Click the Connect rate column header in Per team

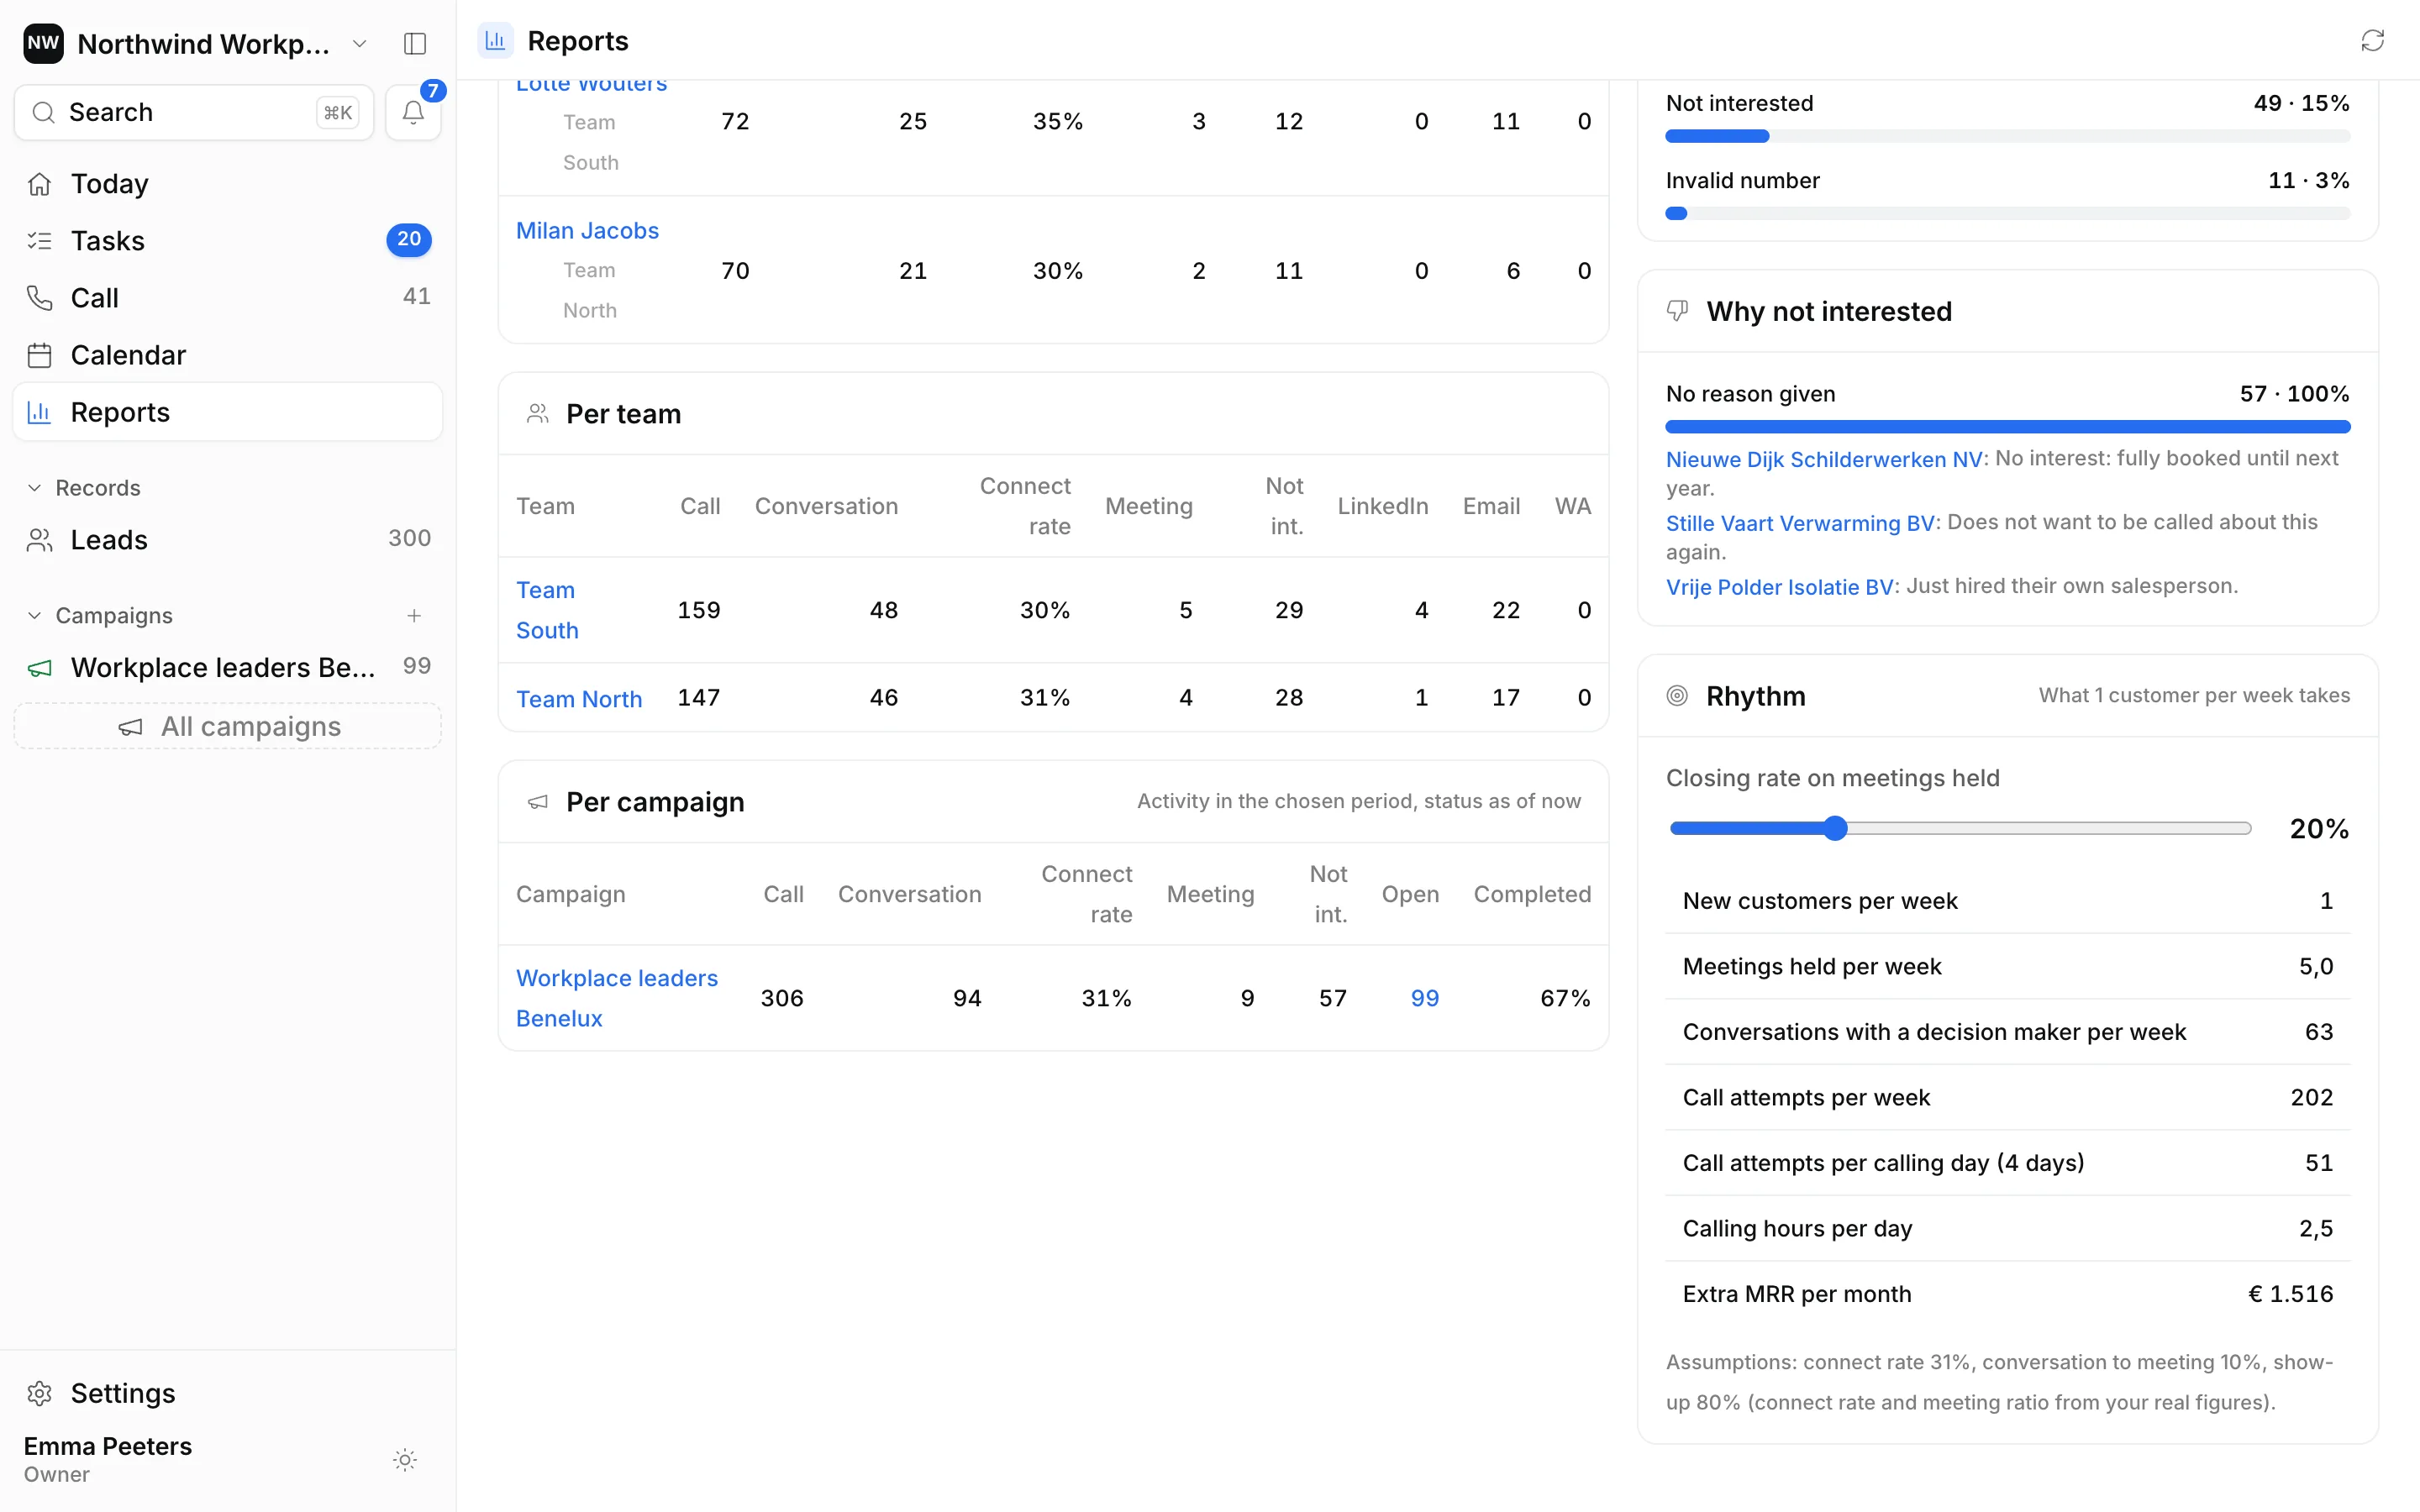click(x=1025, y=506)
